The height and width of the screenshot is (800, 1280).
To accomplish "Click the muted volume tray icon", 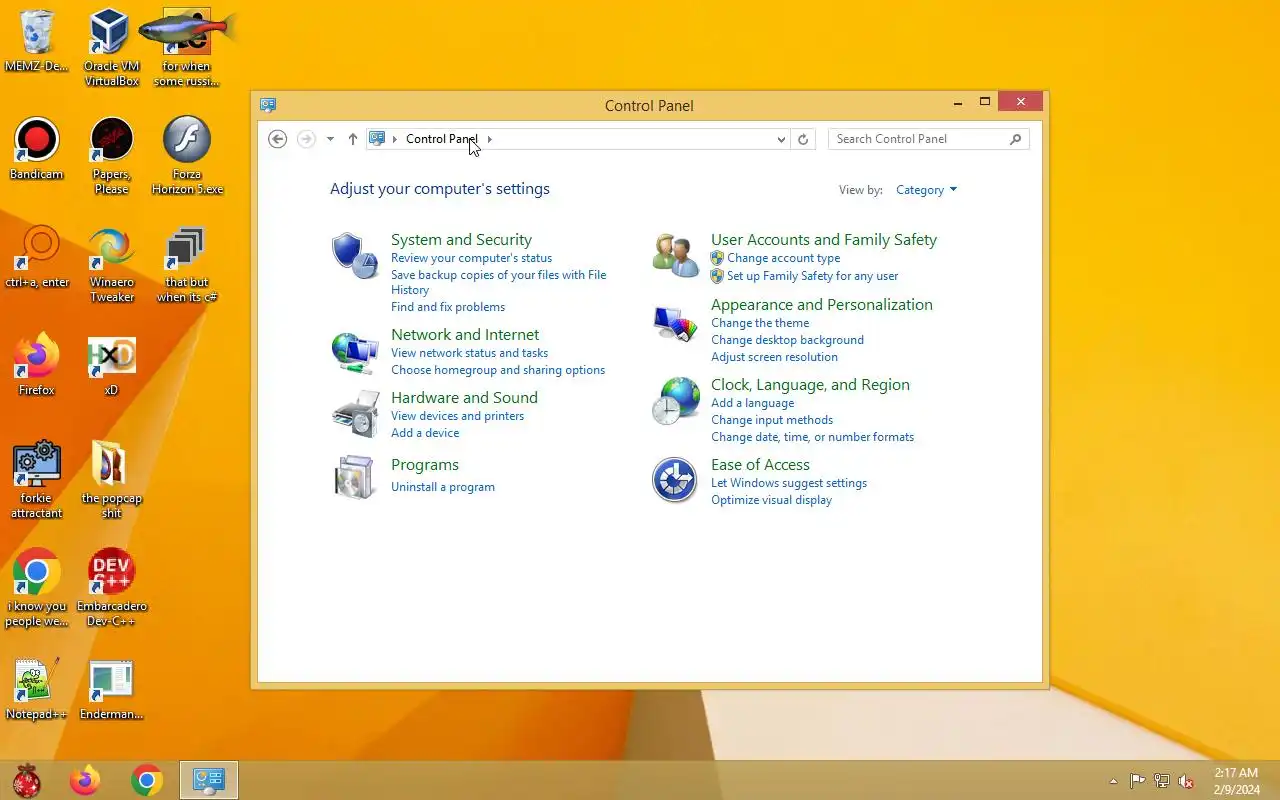I will 1186,781.
